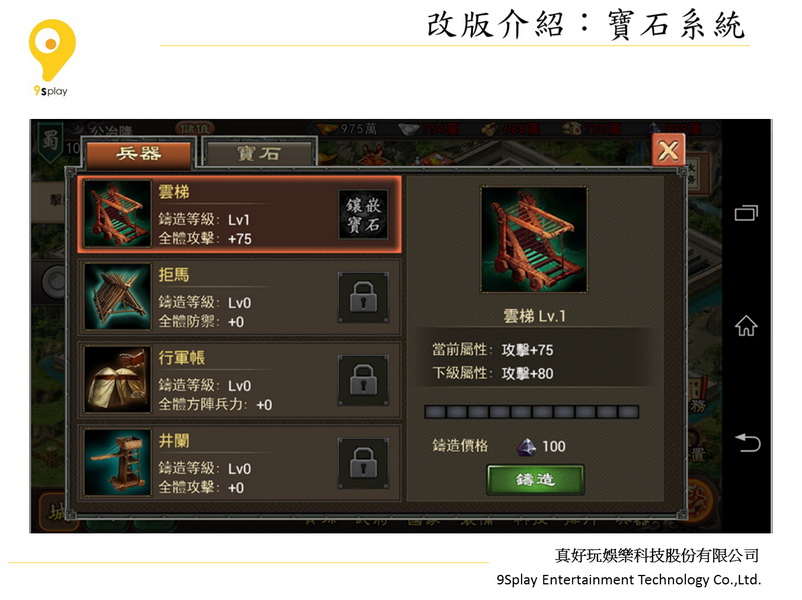Click the lock icon on 井闌 row
802x600 pixels.
pos(363,463)
